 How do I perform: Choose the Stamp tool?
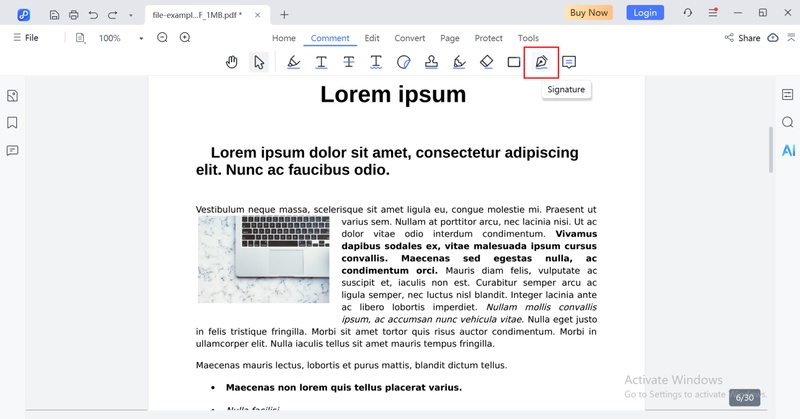coord(431,62)
